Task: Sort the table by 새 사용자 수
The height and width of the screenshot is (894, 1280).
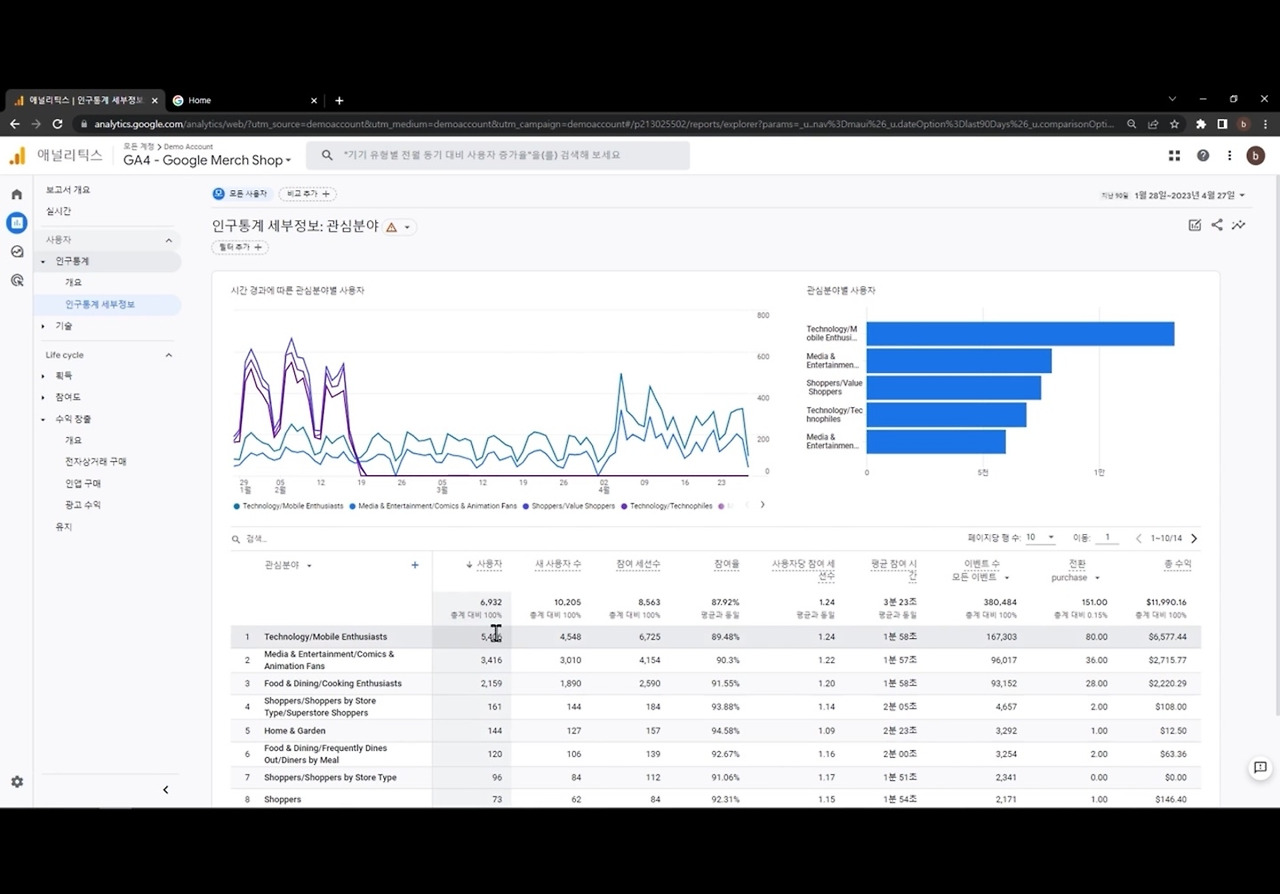Action: (558, 565)
